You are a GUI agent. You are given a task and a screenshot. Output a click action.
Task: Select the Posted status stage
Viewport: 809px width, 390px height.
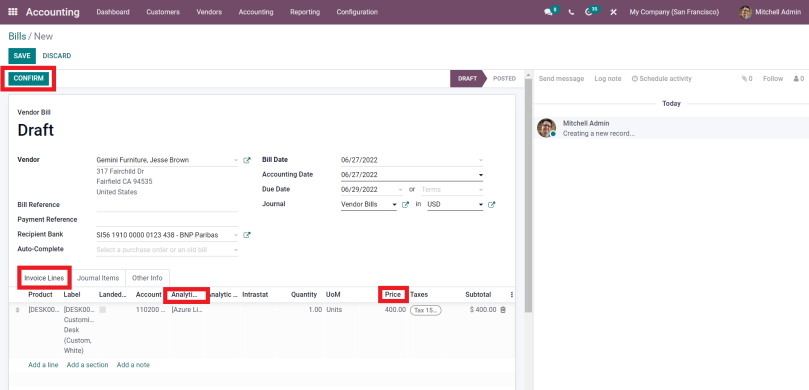[504, 79]
